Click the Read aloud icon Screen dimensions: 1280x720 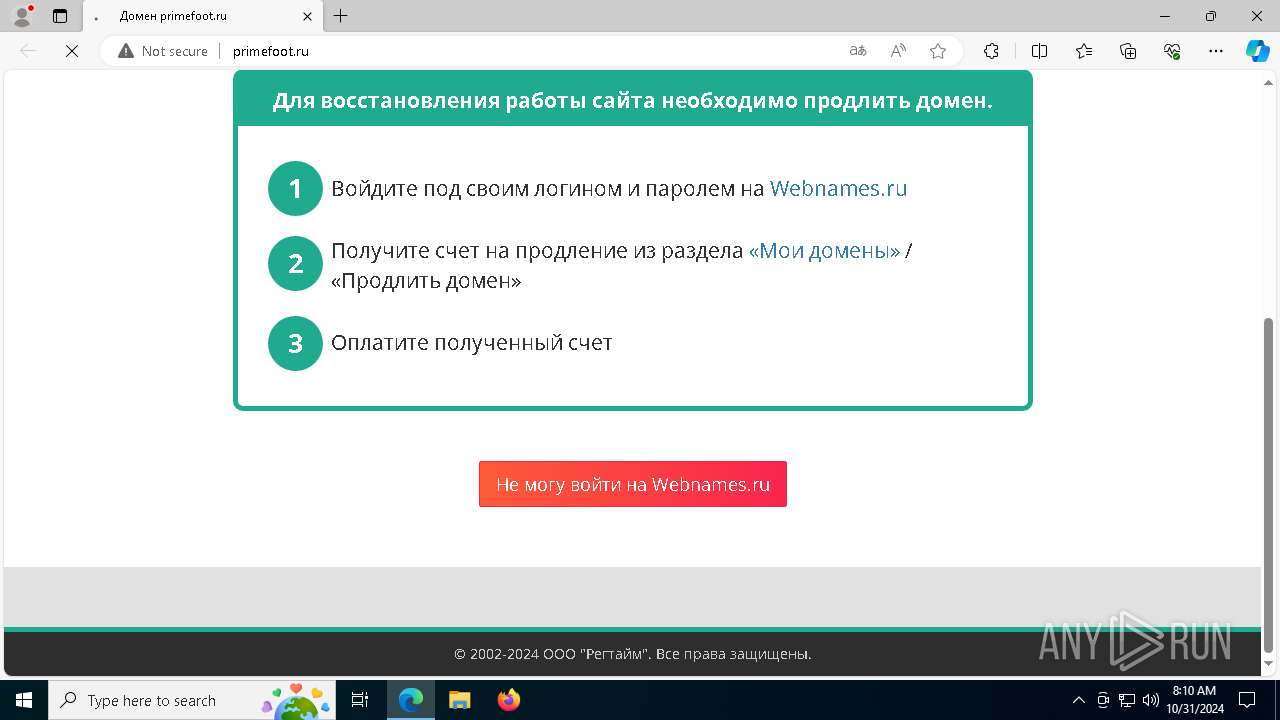click(898, 51)
